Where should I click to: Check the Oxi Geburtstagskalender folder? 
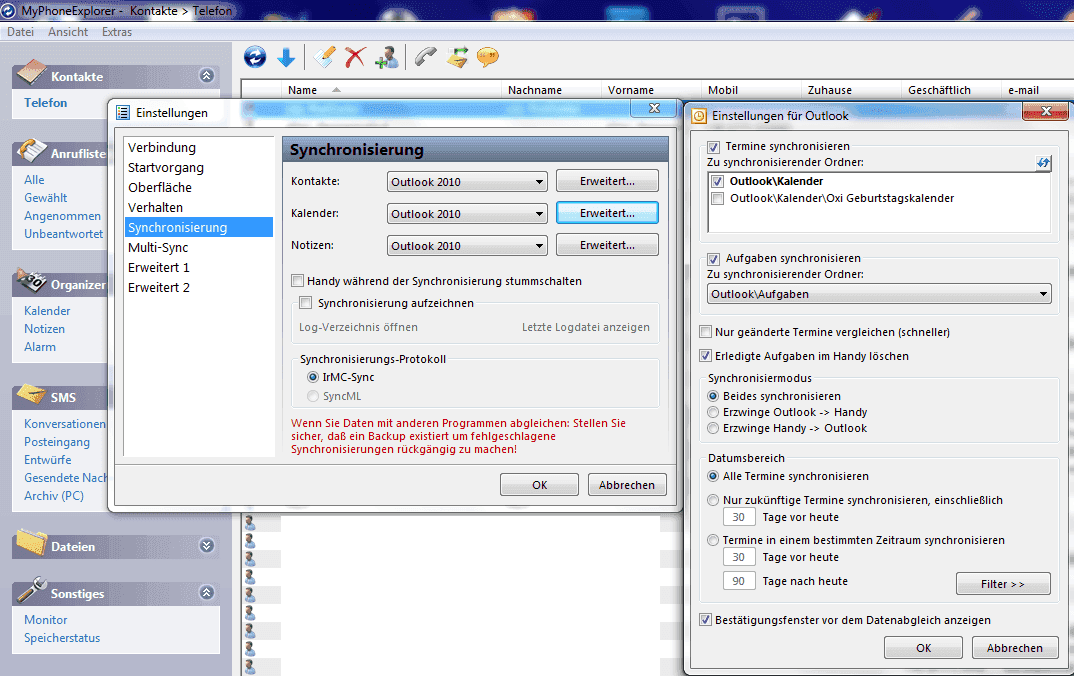[x=717, y=199]
